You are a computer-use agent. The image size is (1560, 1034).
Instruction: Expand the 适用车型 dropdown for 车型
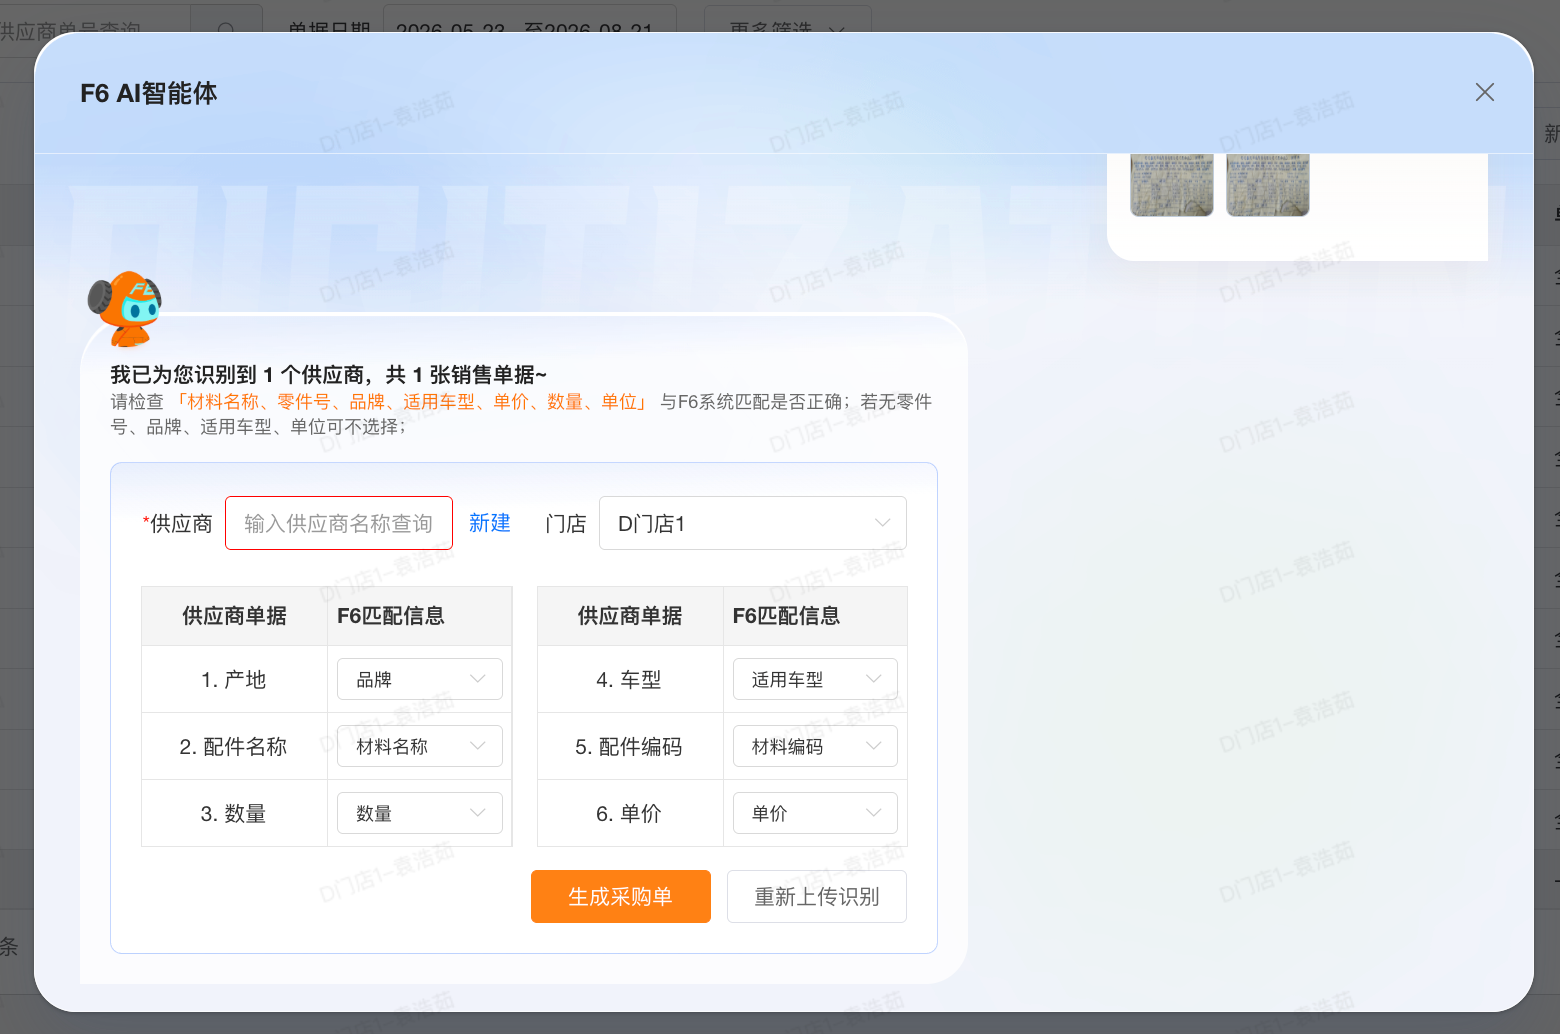[815, 679]
